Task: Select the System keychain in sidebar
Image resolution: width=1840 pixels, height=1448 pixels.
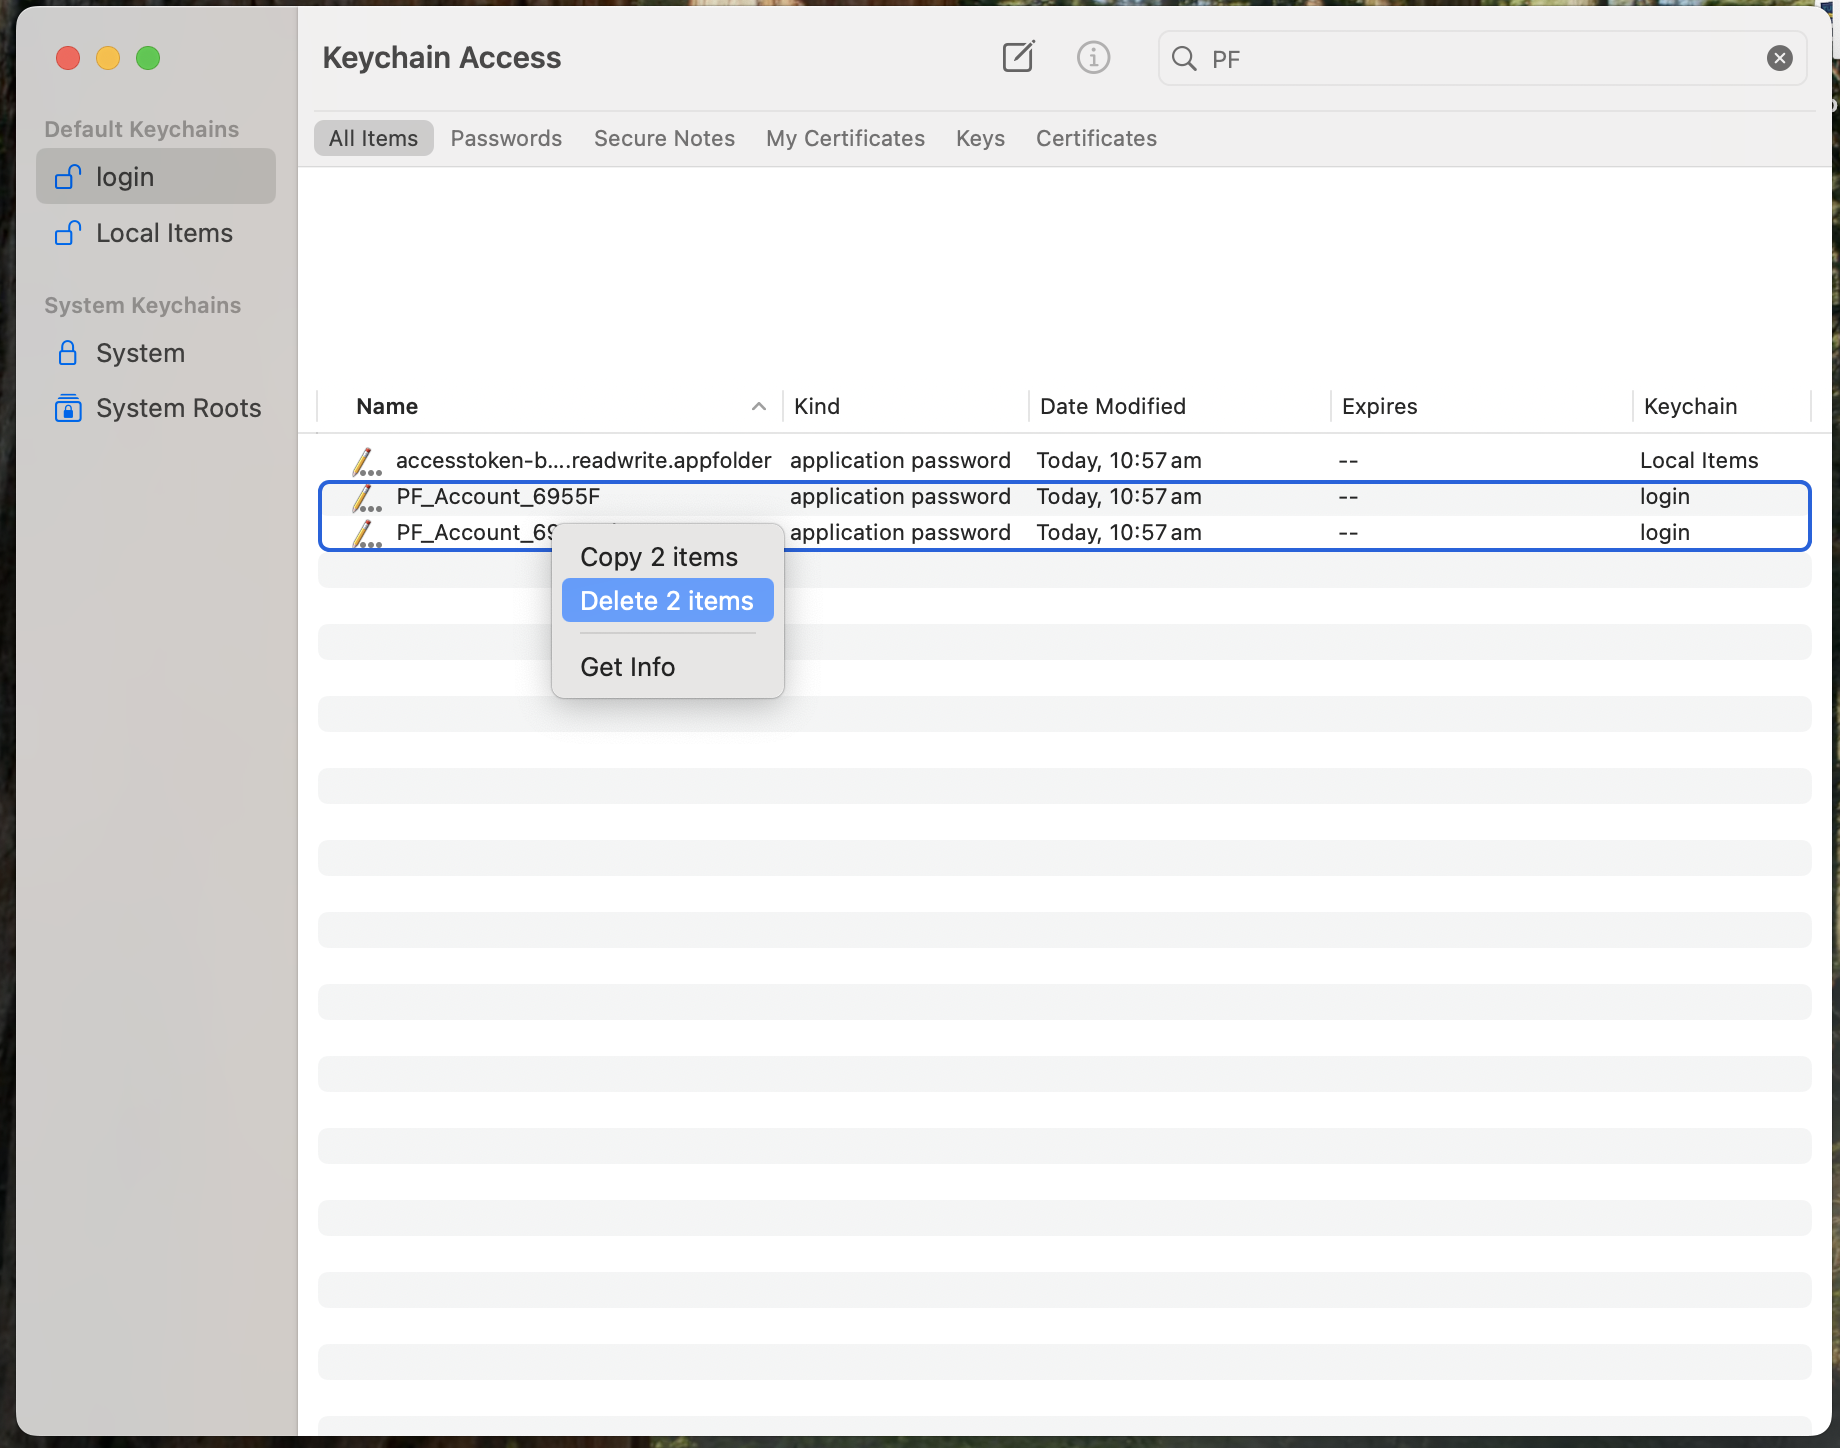Action: 156,353
